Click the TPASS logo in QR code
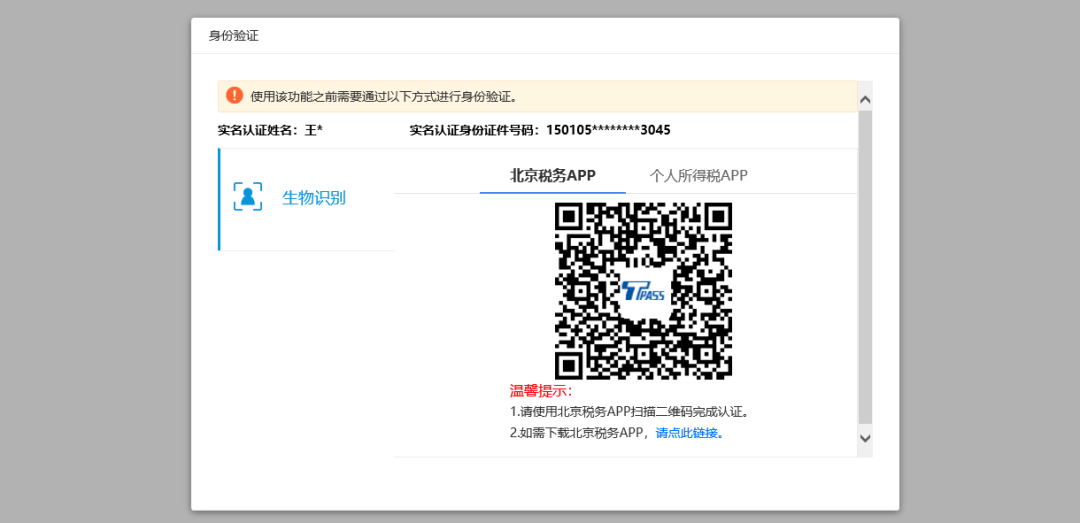Viewport: 1080px width, 523px height. [643, 292]
